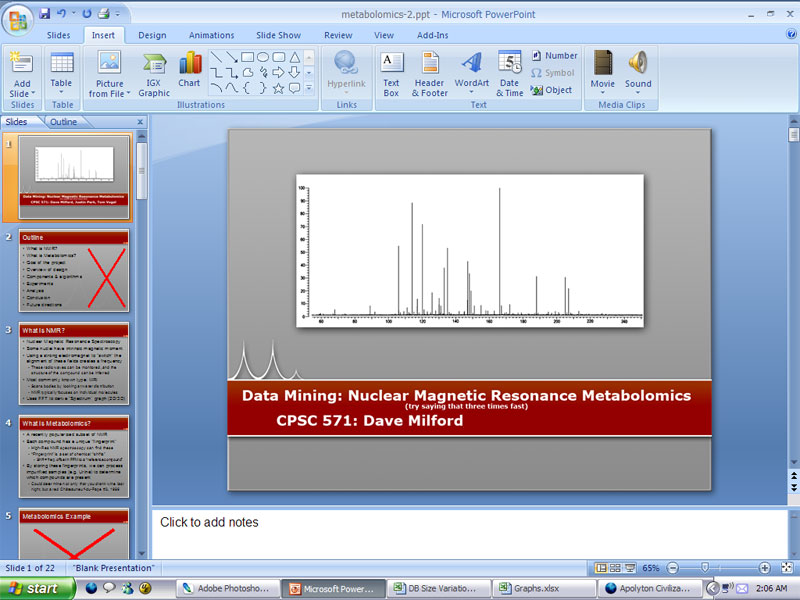The width and height of the screenshot is (800, 600).
Task: Switch to Normal view in status bar
Action: 601,568
